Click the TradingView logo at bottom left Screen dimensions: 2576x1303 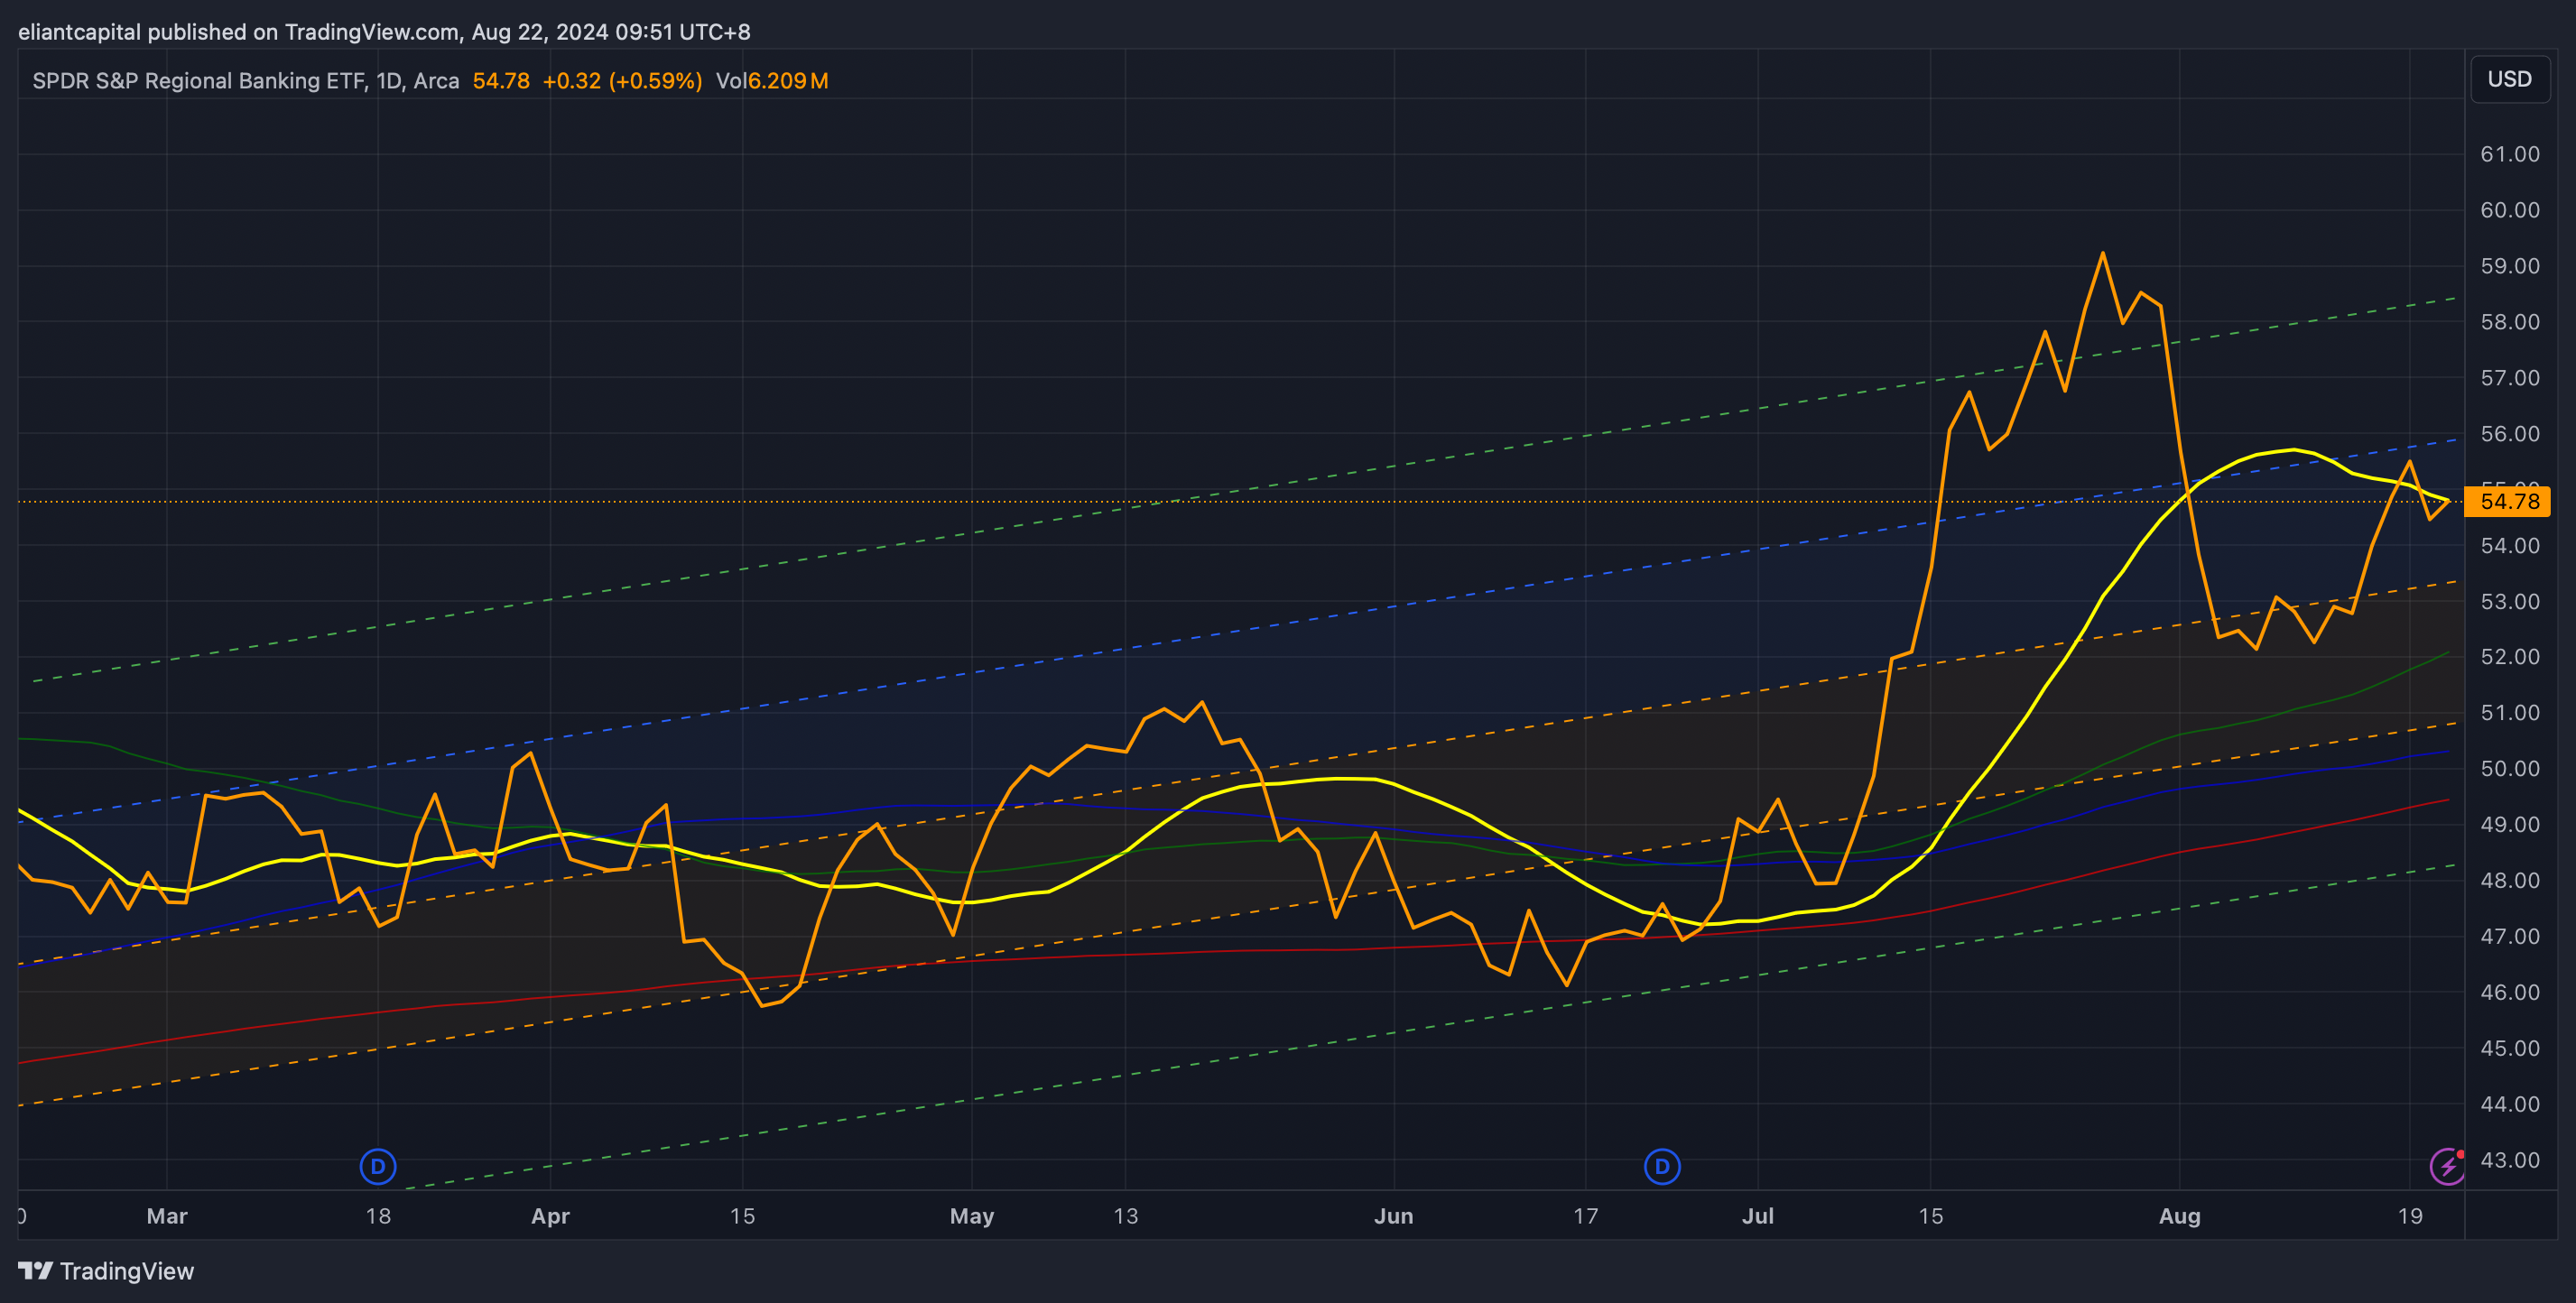[x=106, y=1271]
